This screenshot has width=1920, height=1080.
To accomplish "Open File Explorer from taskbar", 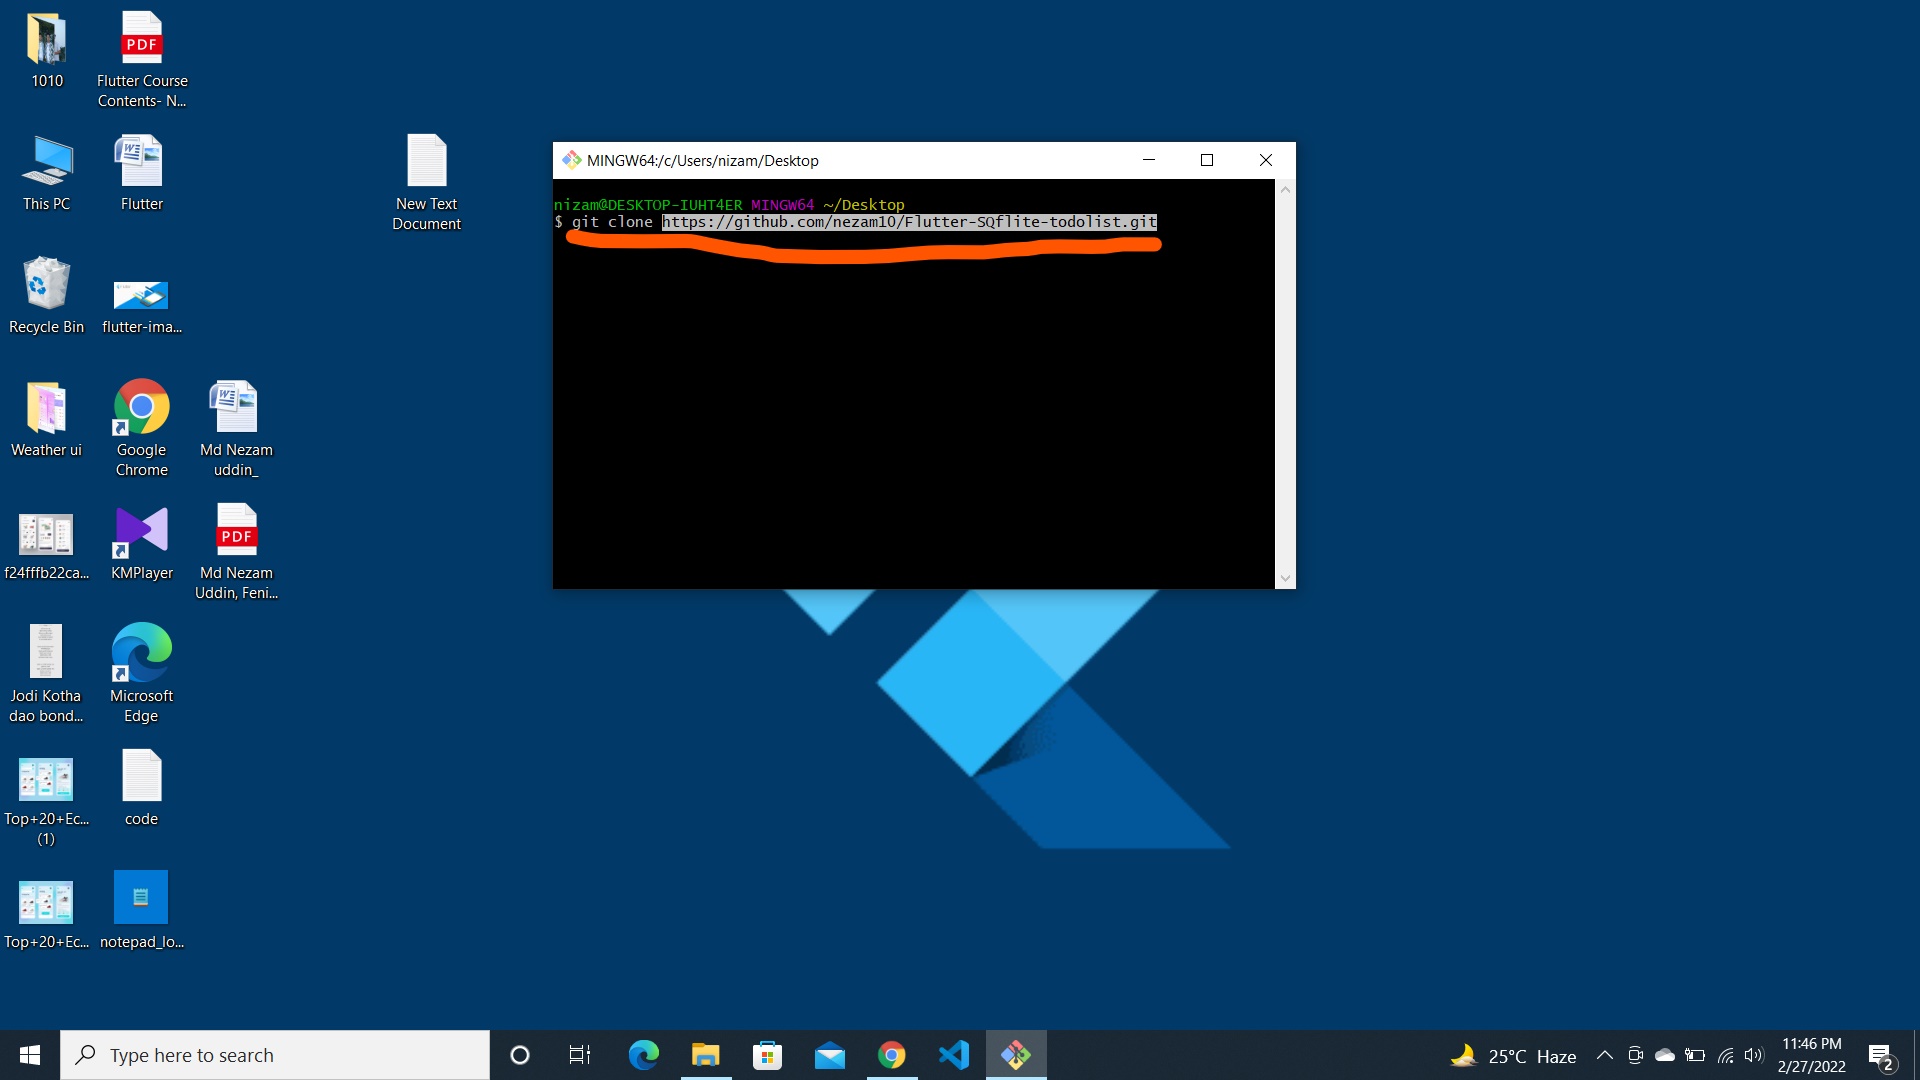I will click(x=704, y=1055).
